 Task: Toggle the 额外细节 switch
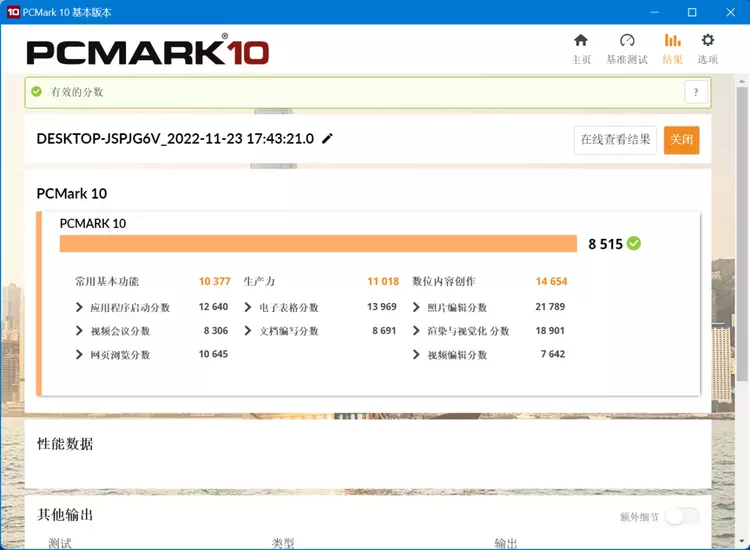tap(683, 517)
